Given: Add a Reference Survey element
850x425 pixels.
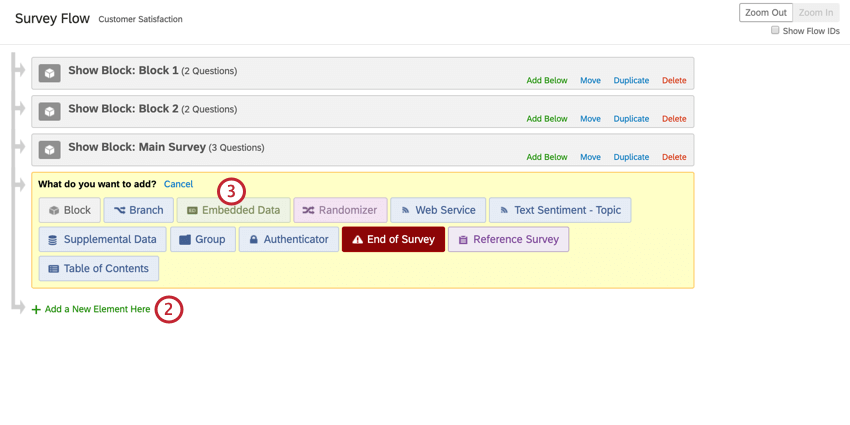Looking at the screenshot, I should pos(508,239).
